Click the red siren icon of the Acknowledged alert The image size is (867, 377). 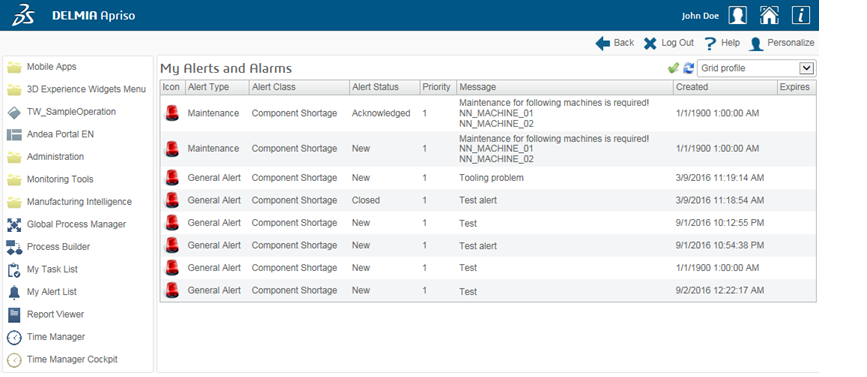[173, 113]
